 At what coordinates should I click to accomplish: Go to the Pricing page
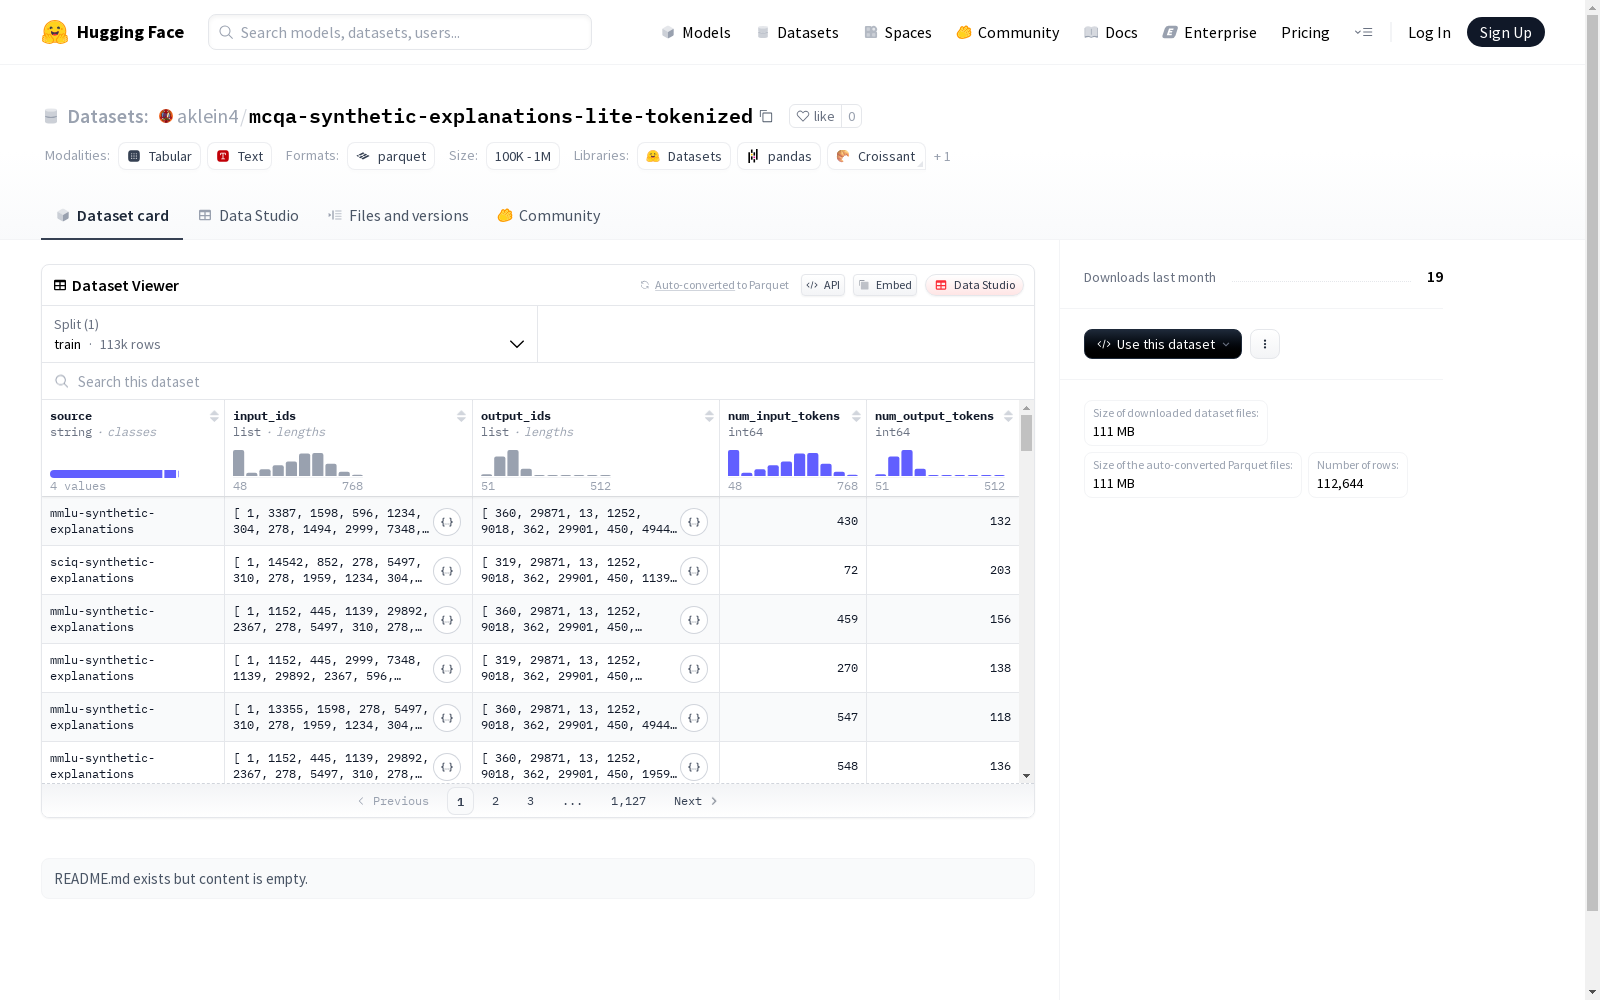1305,32
